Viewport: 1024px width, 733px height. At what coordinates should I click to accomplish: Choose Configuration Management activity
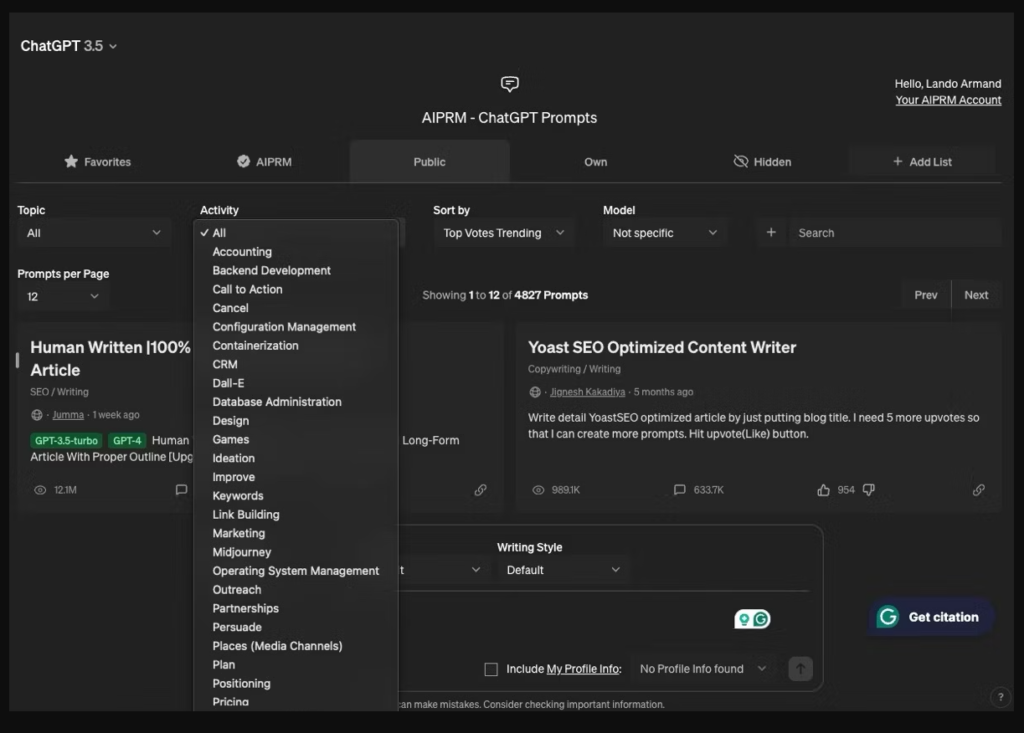(296, 327)
